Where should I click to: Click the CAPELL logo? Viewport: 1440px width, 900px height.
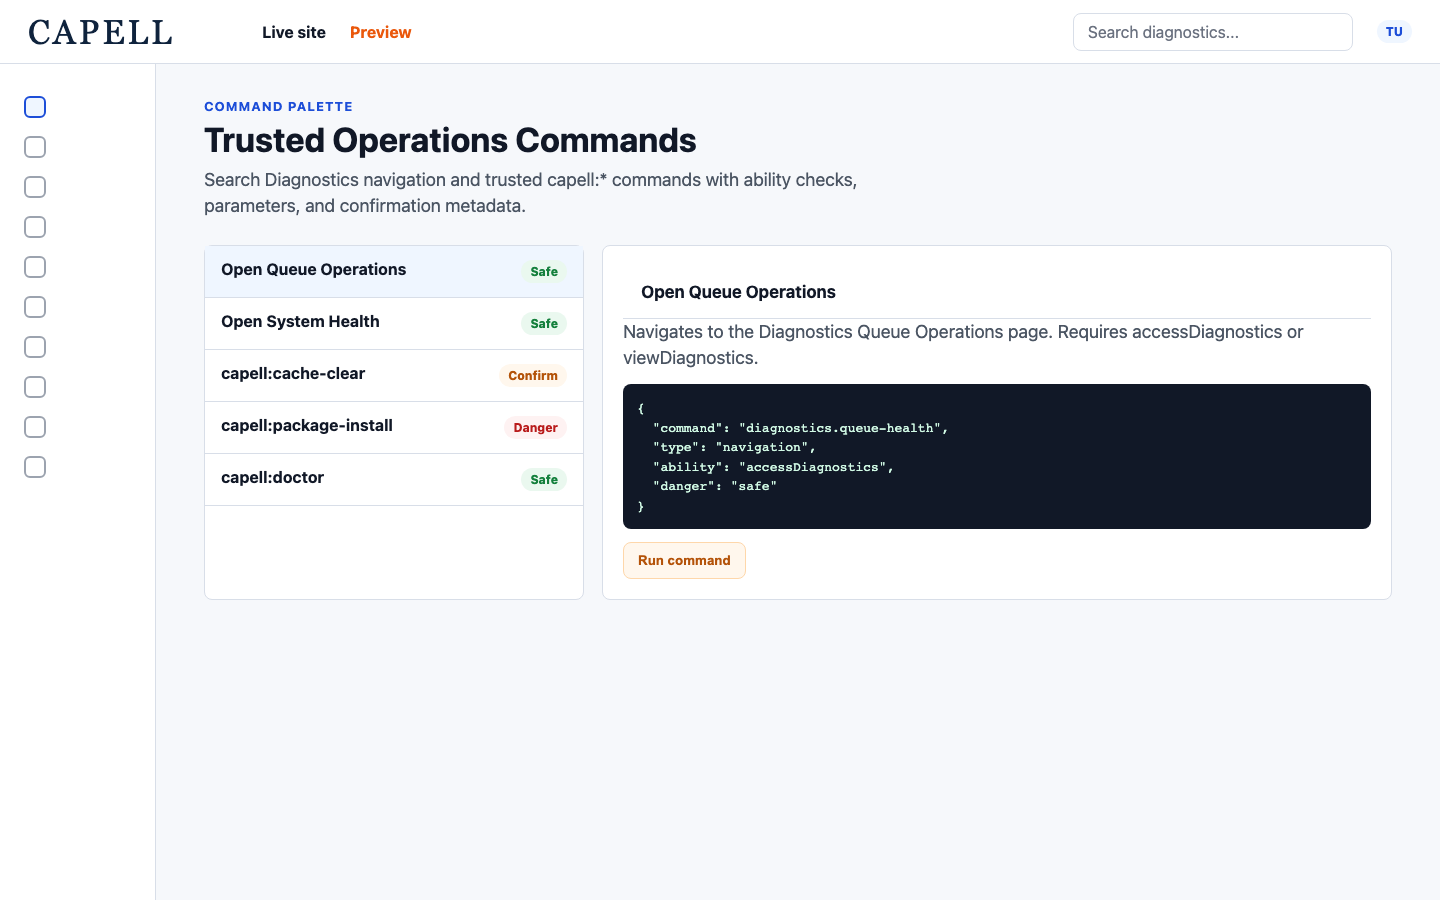click(100, 32)
